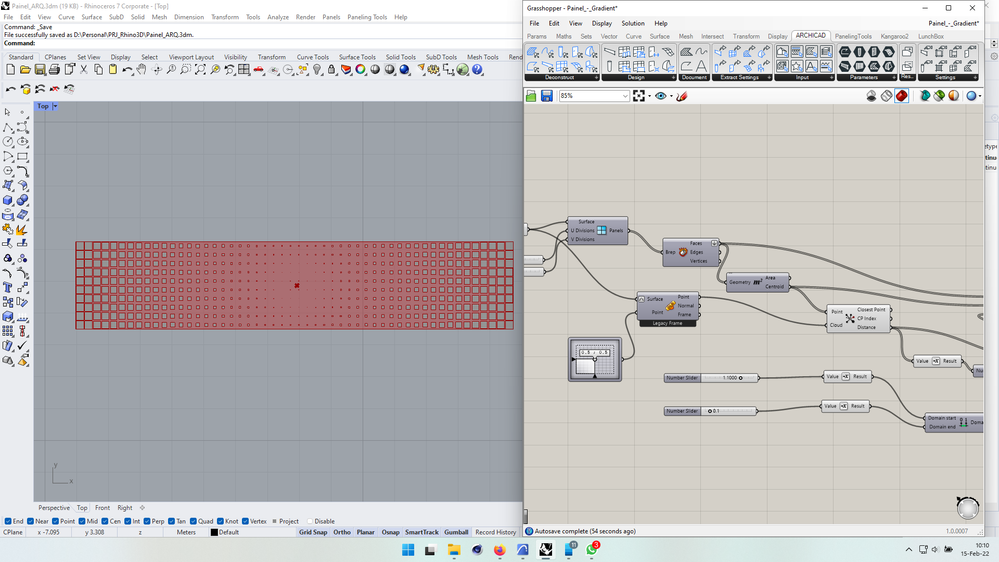Viewport: 999px width, 562px height.
Task: Expand the Deconstruct group plus button
Action: (x=596, y=78)
